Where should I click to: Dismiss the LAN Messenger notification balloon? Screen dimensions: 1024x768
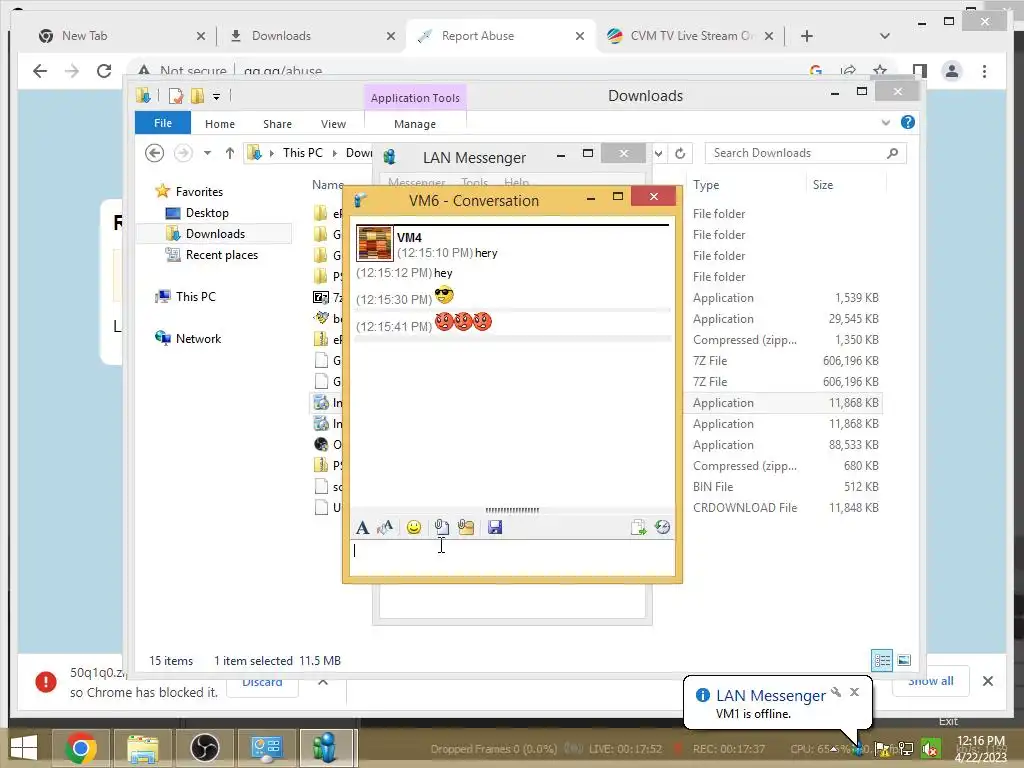[854, 692]
